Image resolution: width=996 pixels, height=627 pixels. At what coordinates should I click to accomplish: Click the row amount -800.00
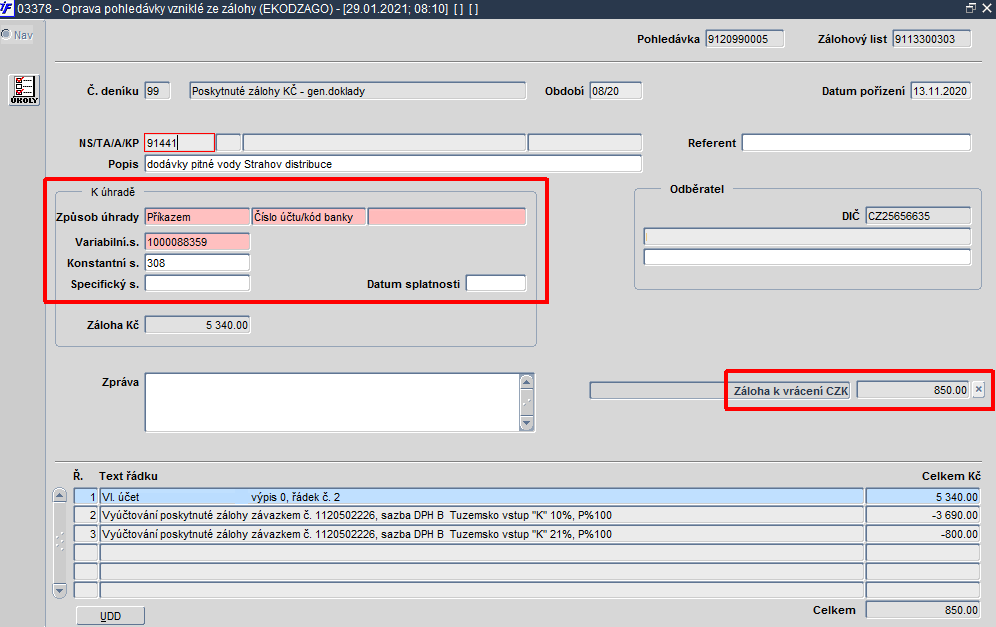click(922, 534)
